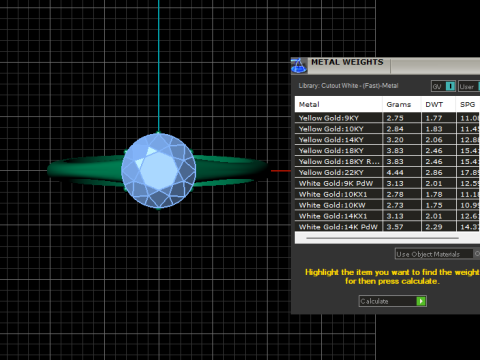
Task: Click the 2.46 DWT value for 18KY
Action: pyautogui.click(x=434, y=150)
